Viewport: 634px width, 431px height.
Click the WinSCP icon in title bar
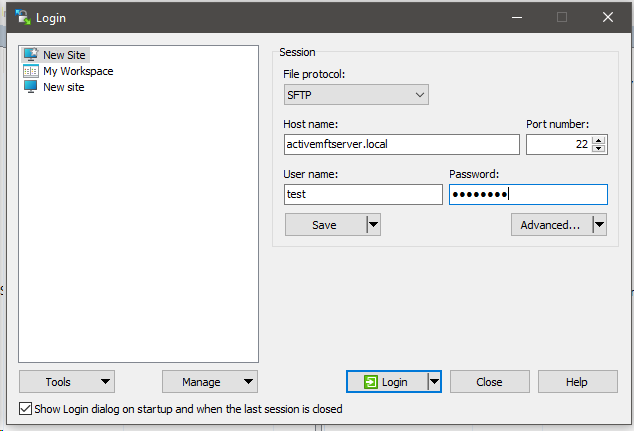click(22, 17)
